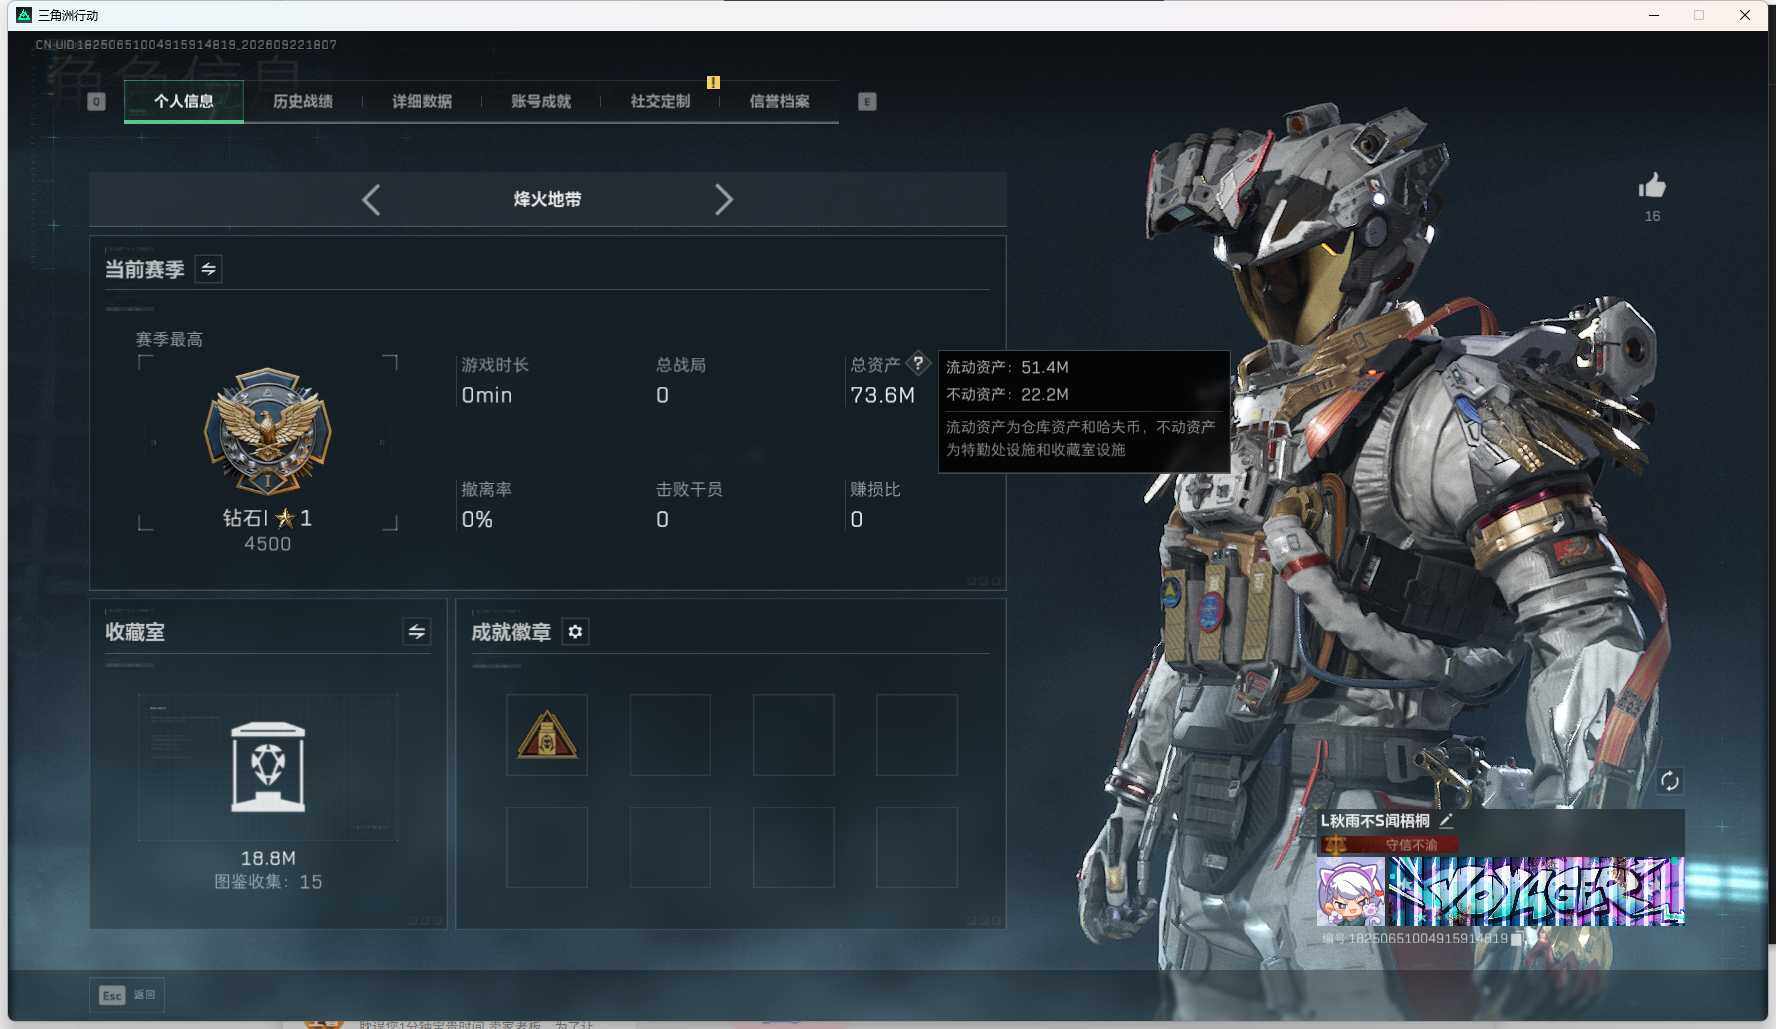Minimize the 三角洲行动 window

point(1654,15)
